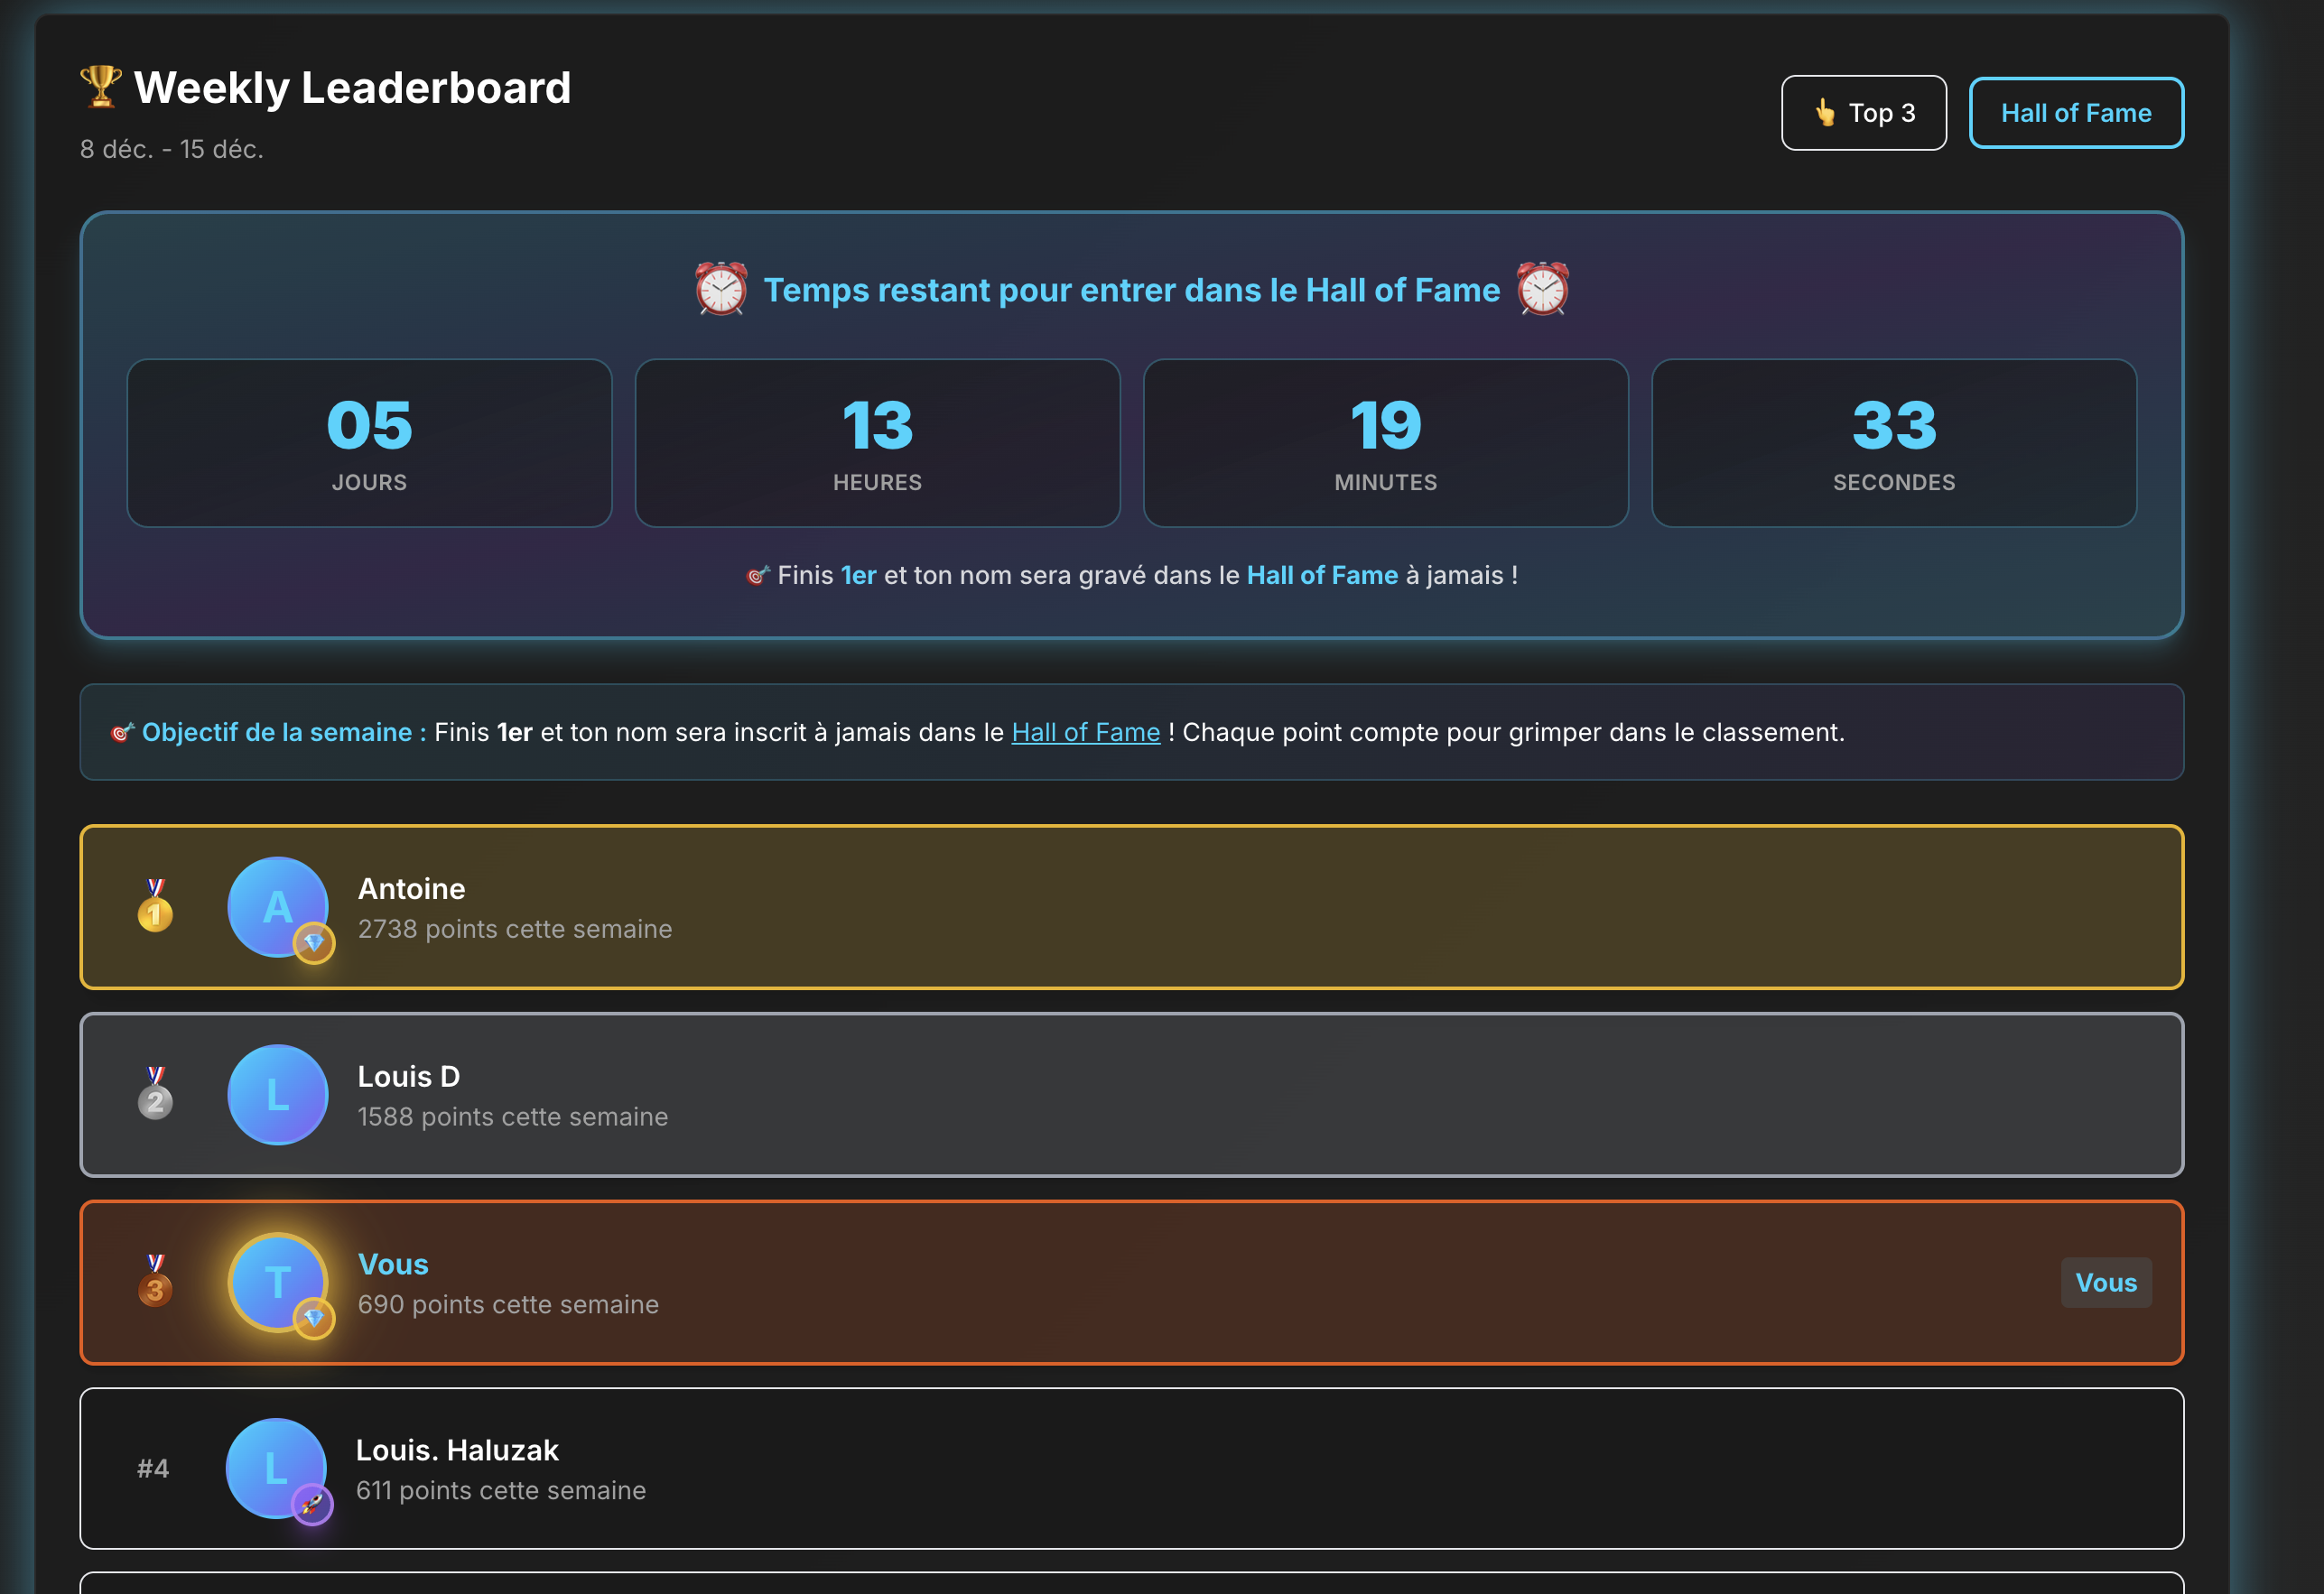Click the target icon before Objectif de la semaine

[122, 732]
